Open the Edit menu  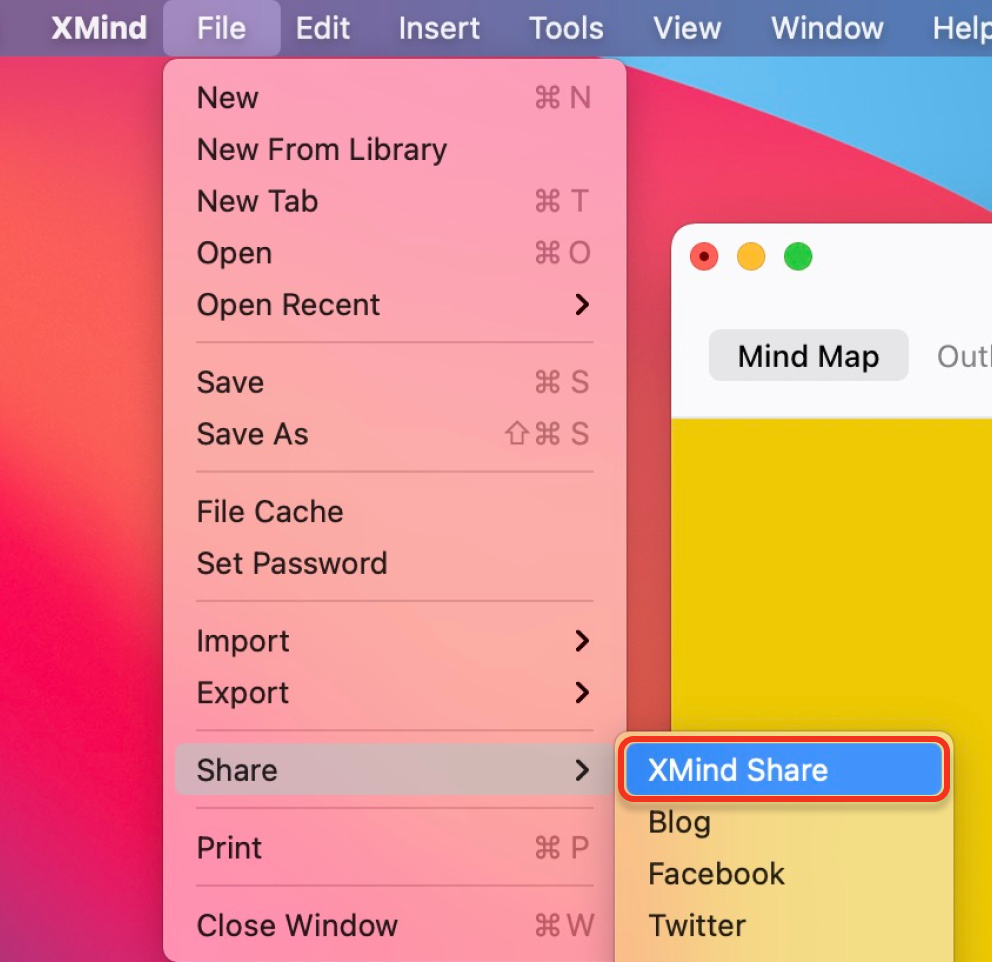pos(323,28)
